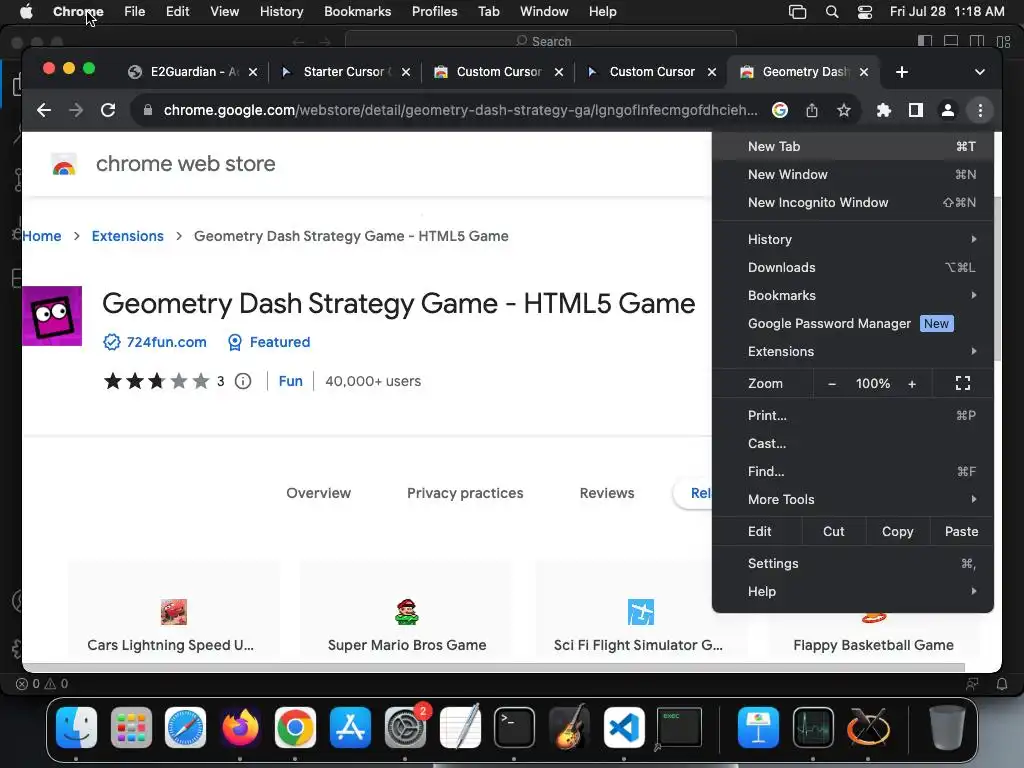Click the VS Code notification bell icon
1024x768 pixels.
tap(1001, 684)
